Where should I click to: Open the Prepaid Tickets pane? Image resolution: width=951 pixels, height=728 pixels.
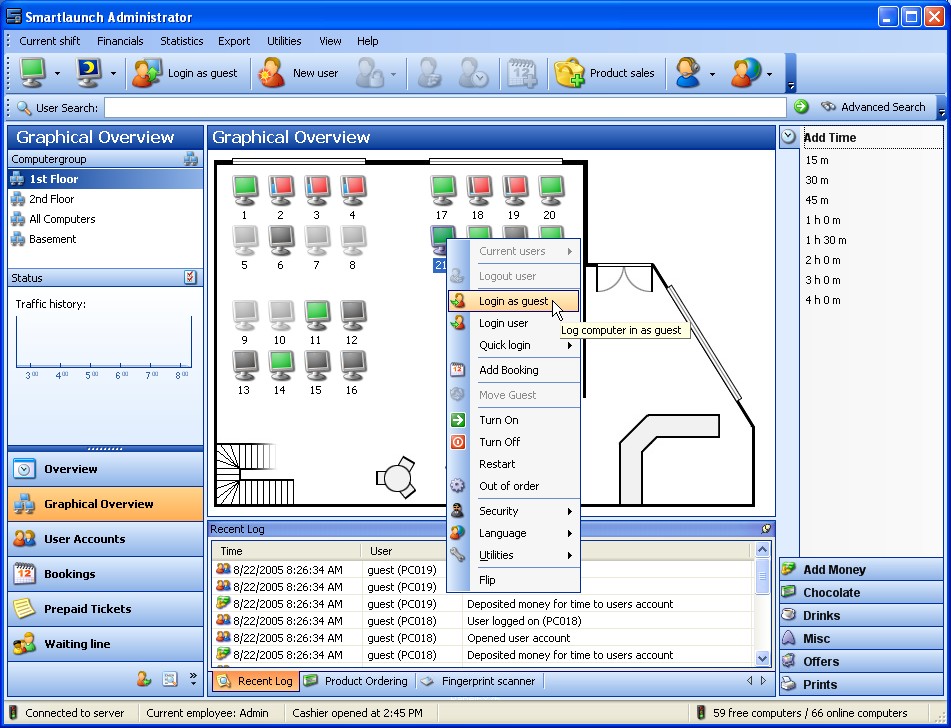(106, 609)
